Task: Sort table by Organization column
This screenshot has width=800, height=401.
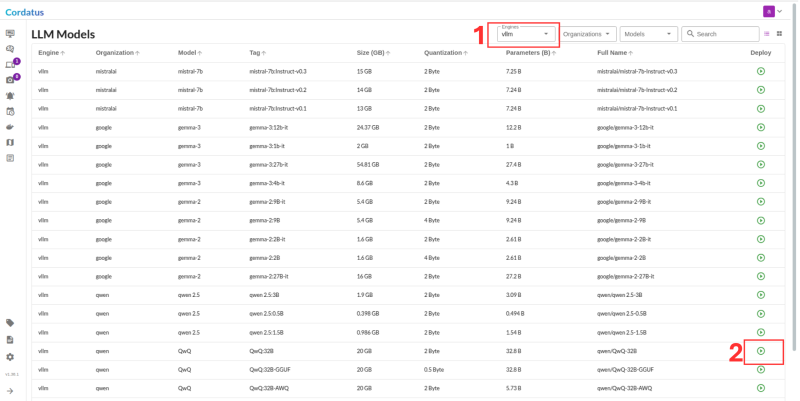Action: coord(115,52)
